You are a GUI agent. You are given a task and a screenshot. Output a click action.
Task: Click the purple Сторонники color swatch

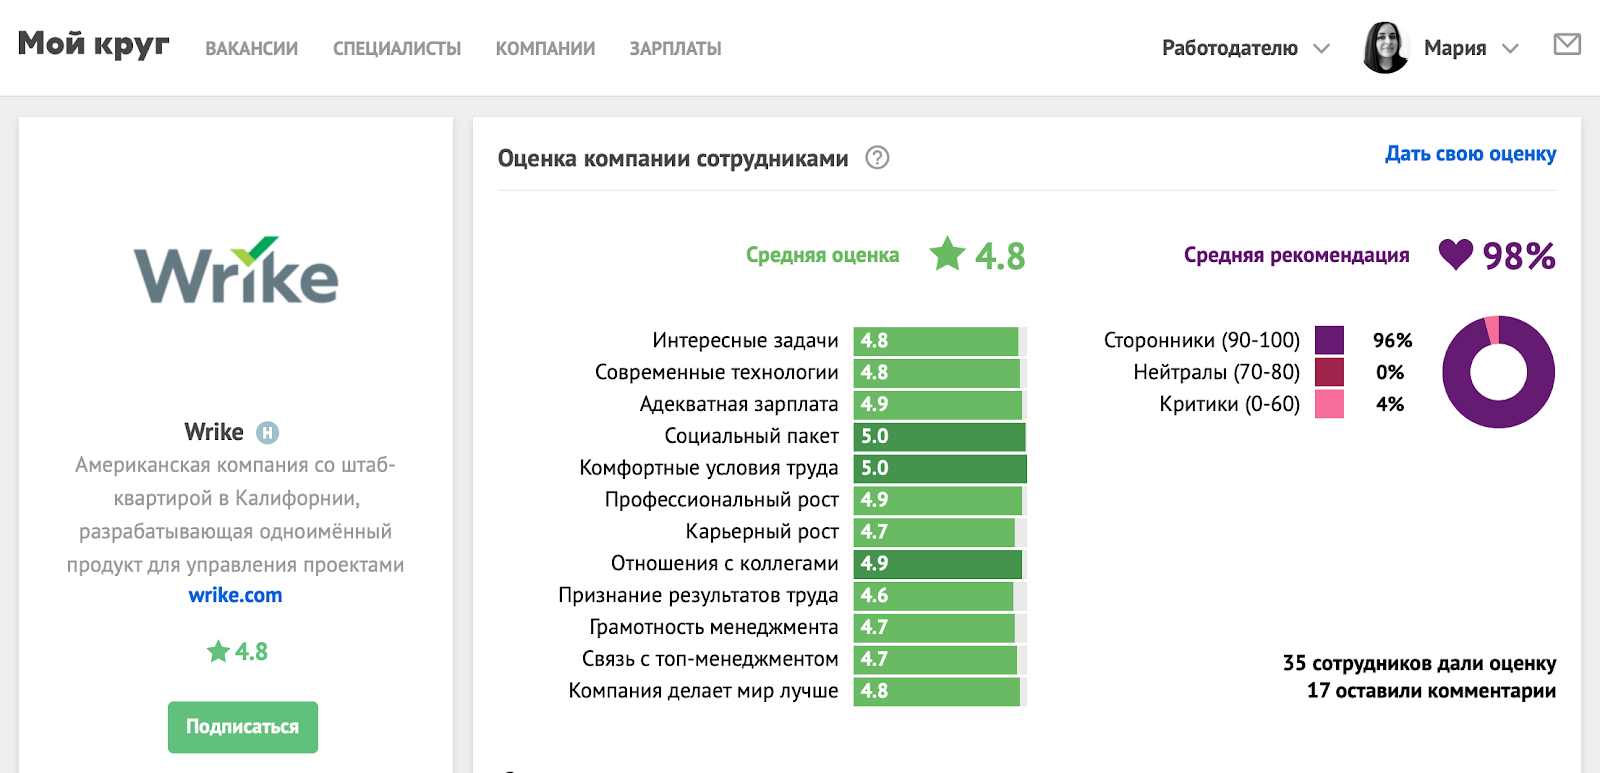click(1329, 340)
